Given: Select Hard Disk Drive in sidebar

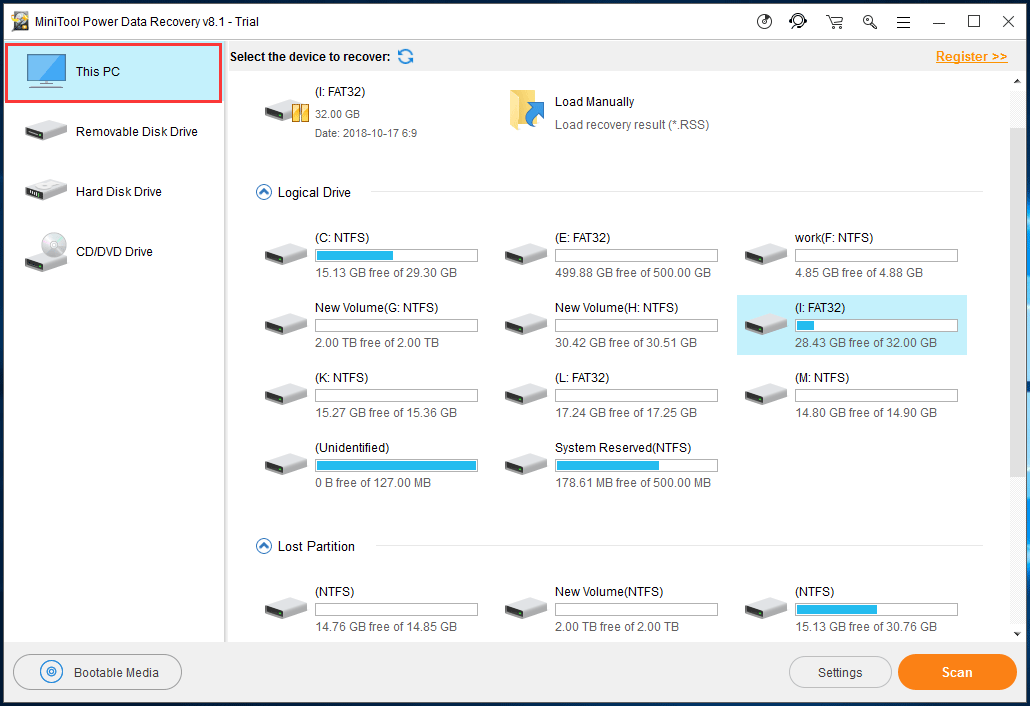Looking at the screenshot, I should pos(114,191).
